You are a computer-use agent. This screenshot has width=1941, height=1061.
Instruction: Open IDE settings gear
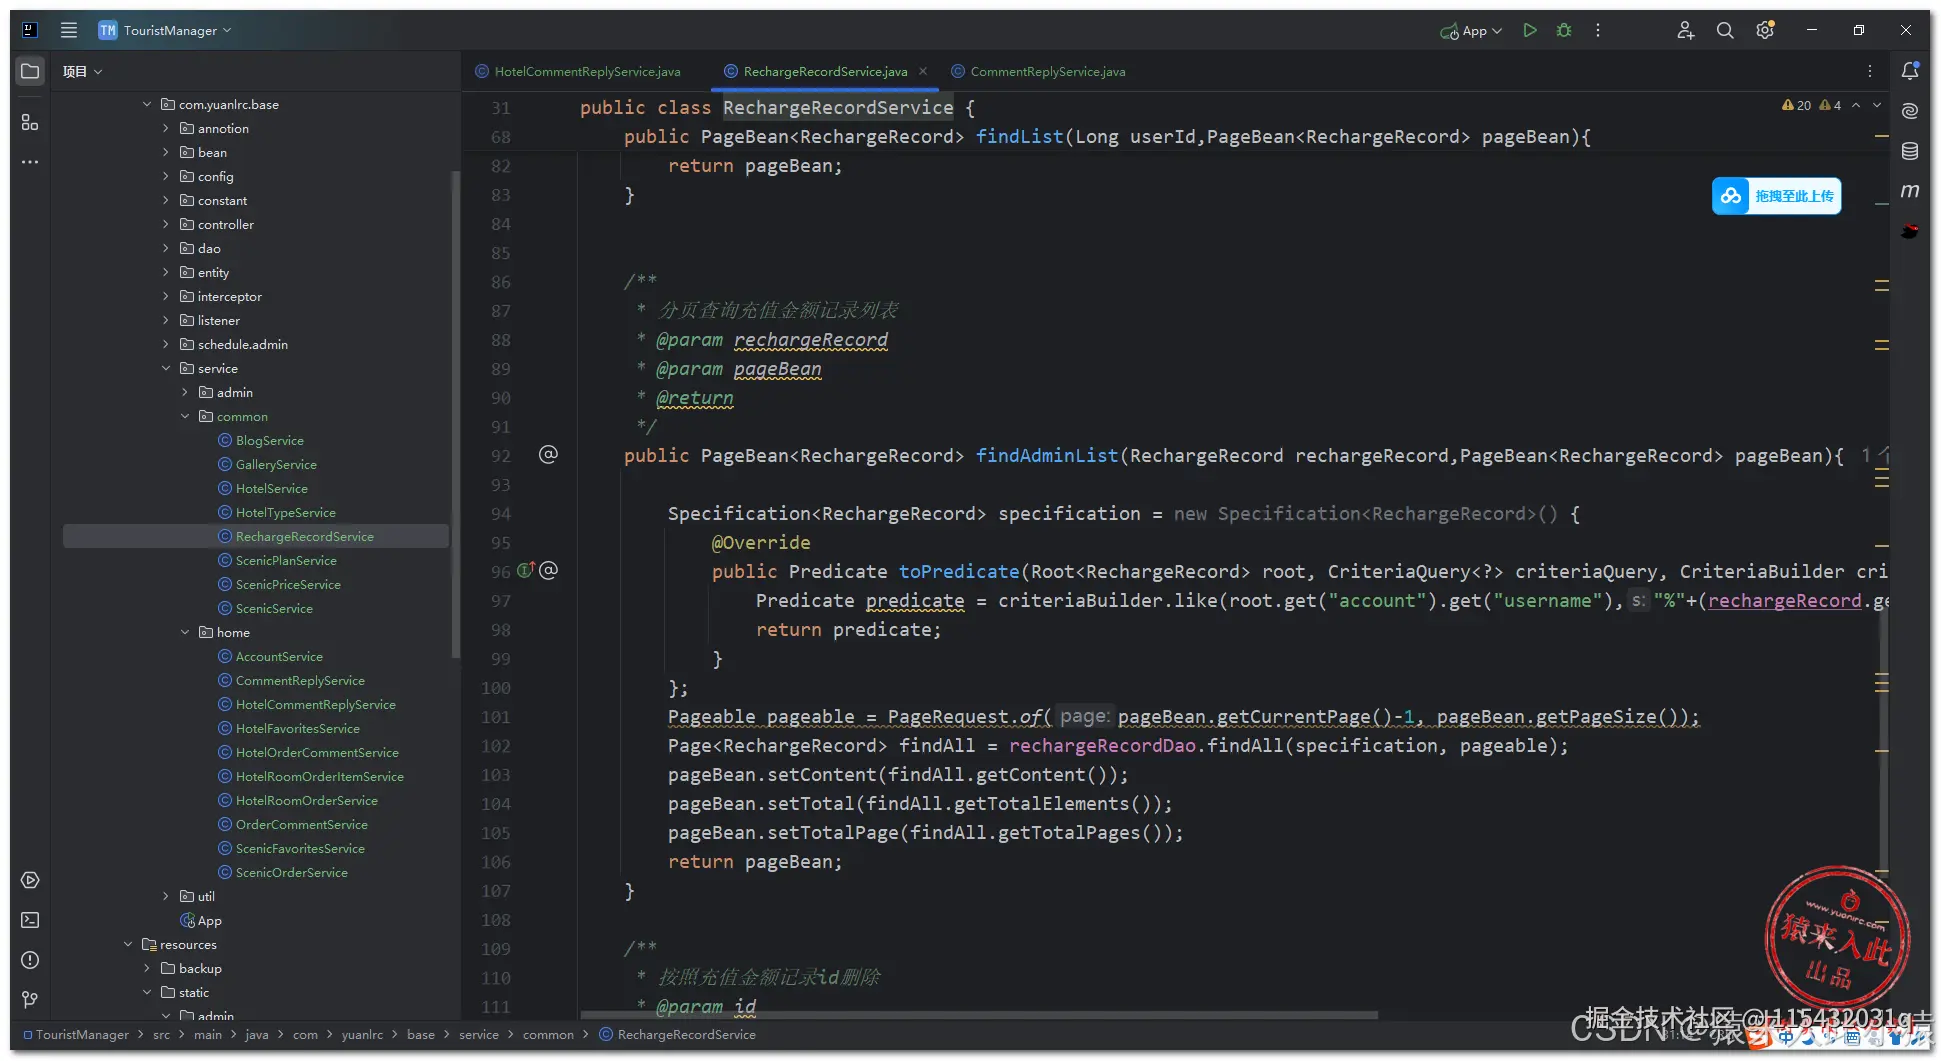(1765, 30)
